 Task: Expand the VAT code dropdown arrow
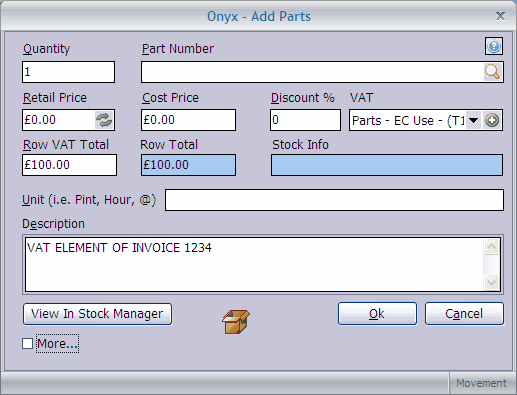473,120
